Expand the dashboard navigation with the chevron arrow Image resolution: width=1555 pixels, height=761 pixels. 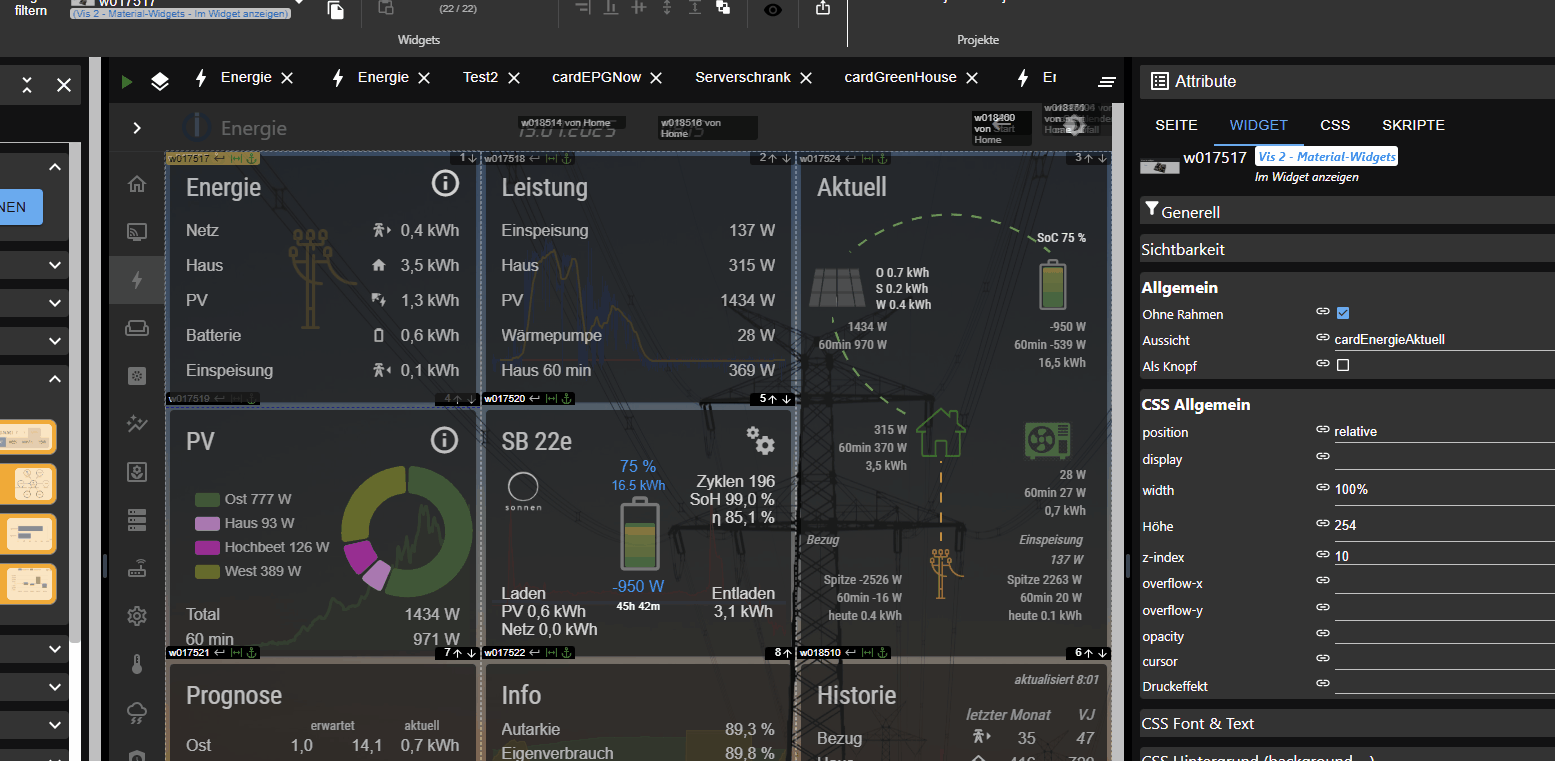tap(137, 128)
